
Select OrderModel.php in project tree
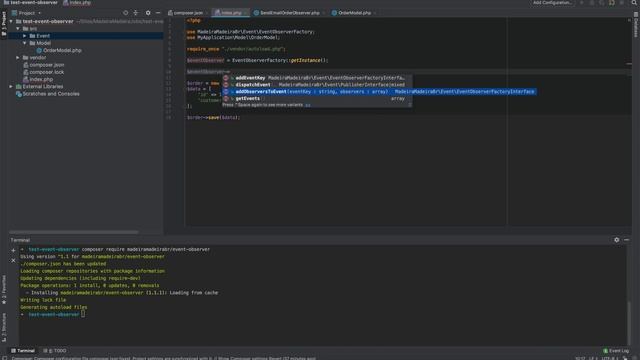(x=59, y=50)
